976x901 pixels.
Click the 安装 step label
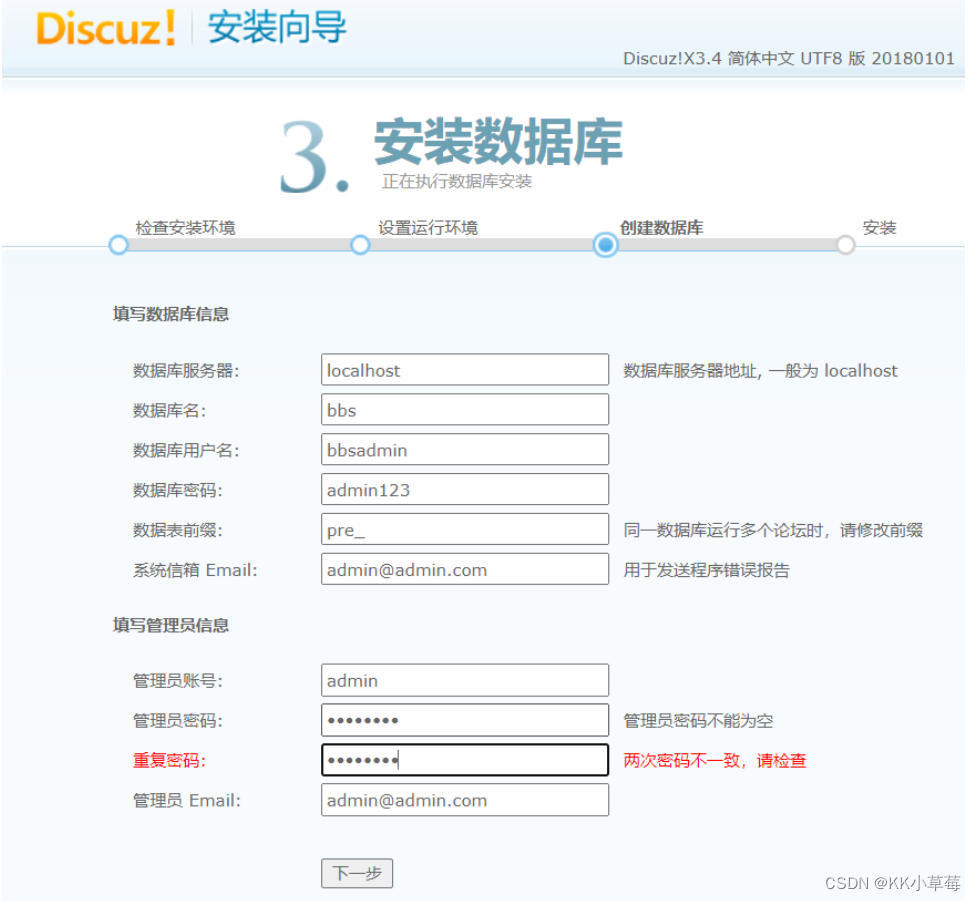(x=879, y=228)
